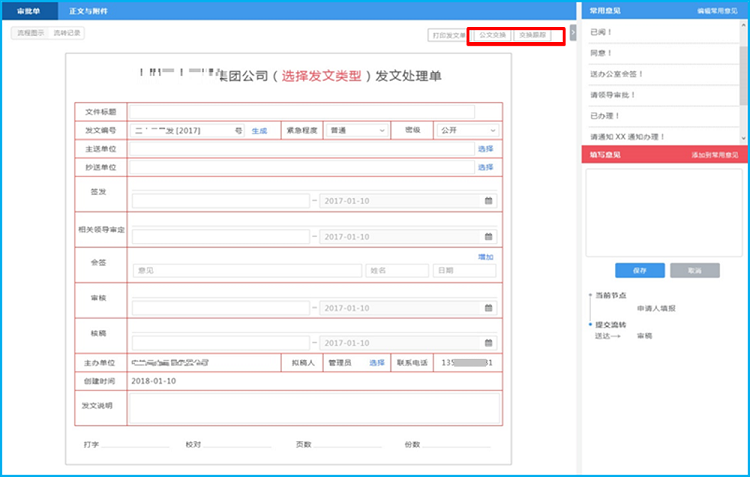Select the 审批单 tab
The width and height of the screenshot is (750, 477).
coord(28,10)
